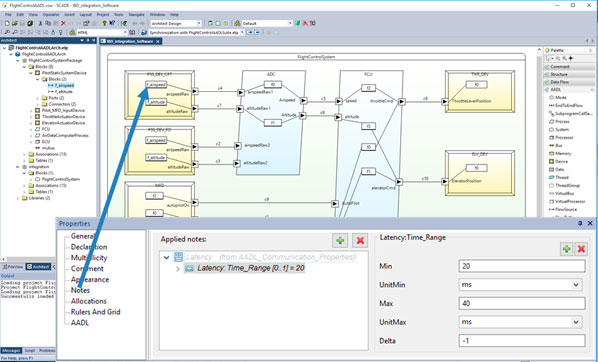This screenshot has height=362, width=598.
Task: Open the Multiplicity properties page
Action: 89,258
